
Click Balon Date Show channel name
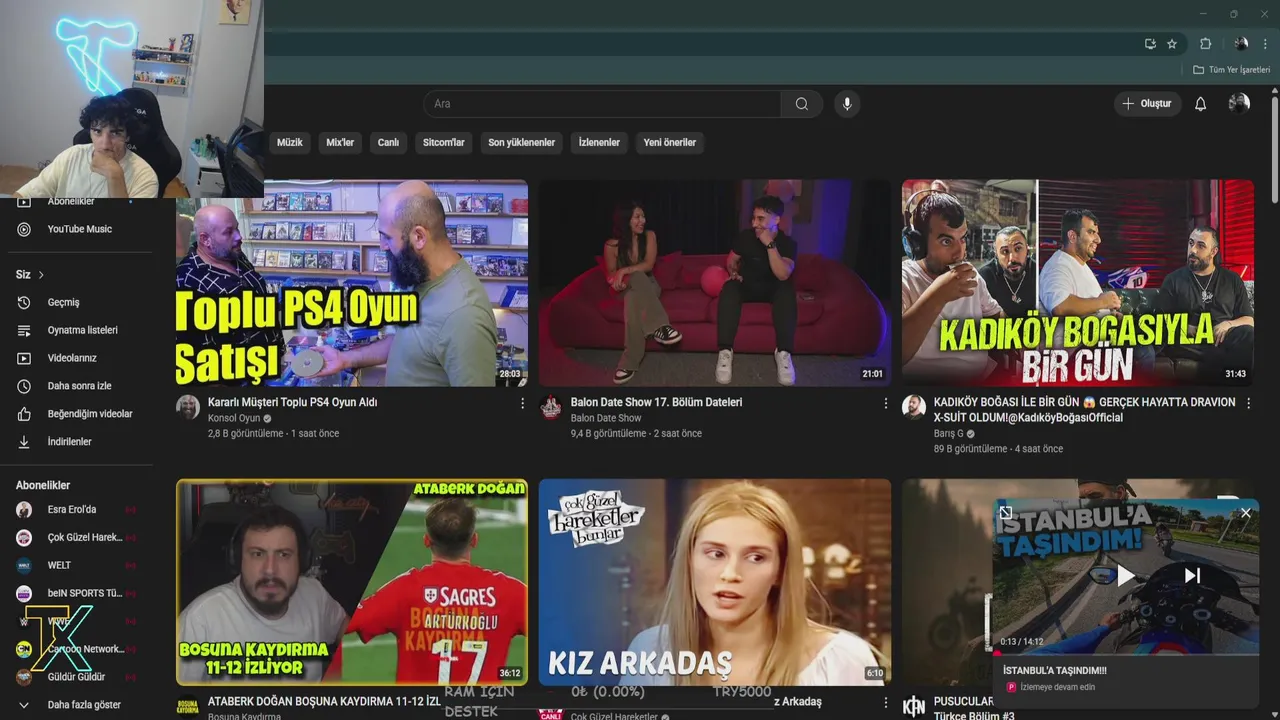click(x=606, y=418)
